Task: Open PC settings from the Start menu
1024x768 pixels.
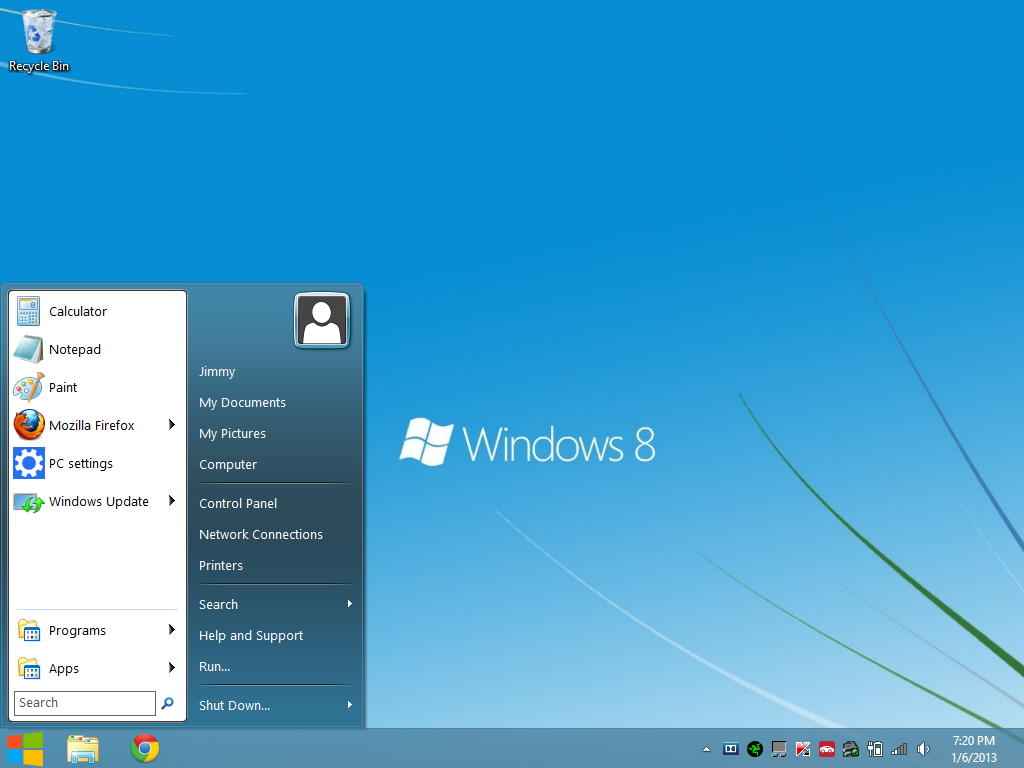Action: pyautogui.click(x=96, y=463)
